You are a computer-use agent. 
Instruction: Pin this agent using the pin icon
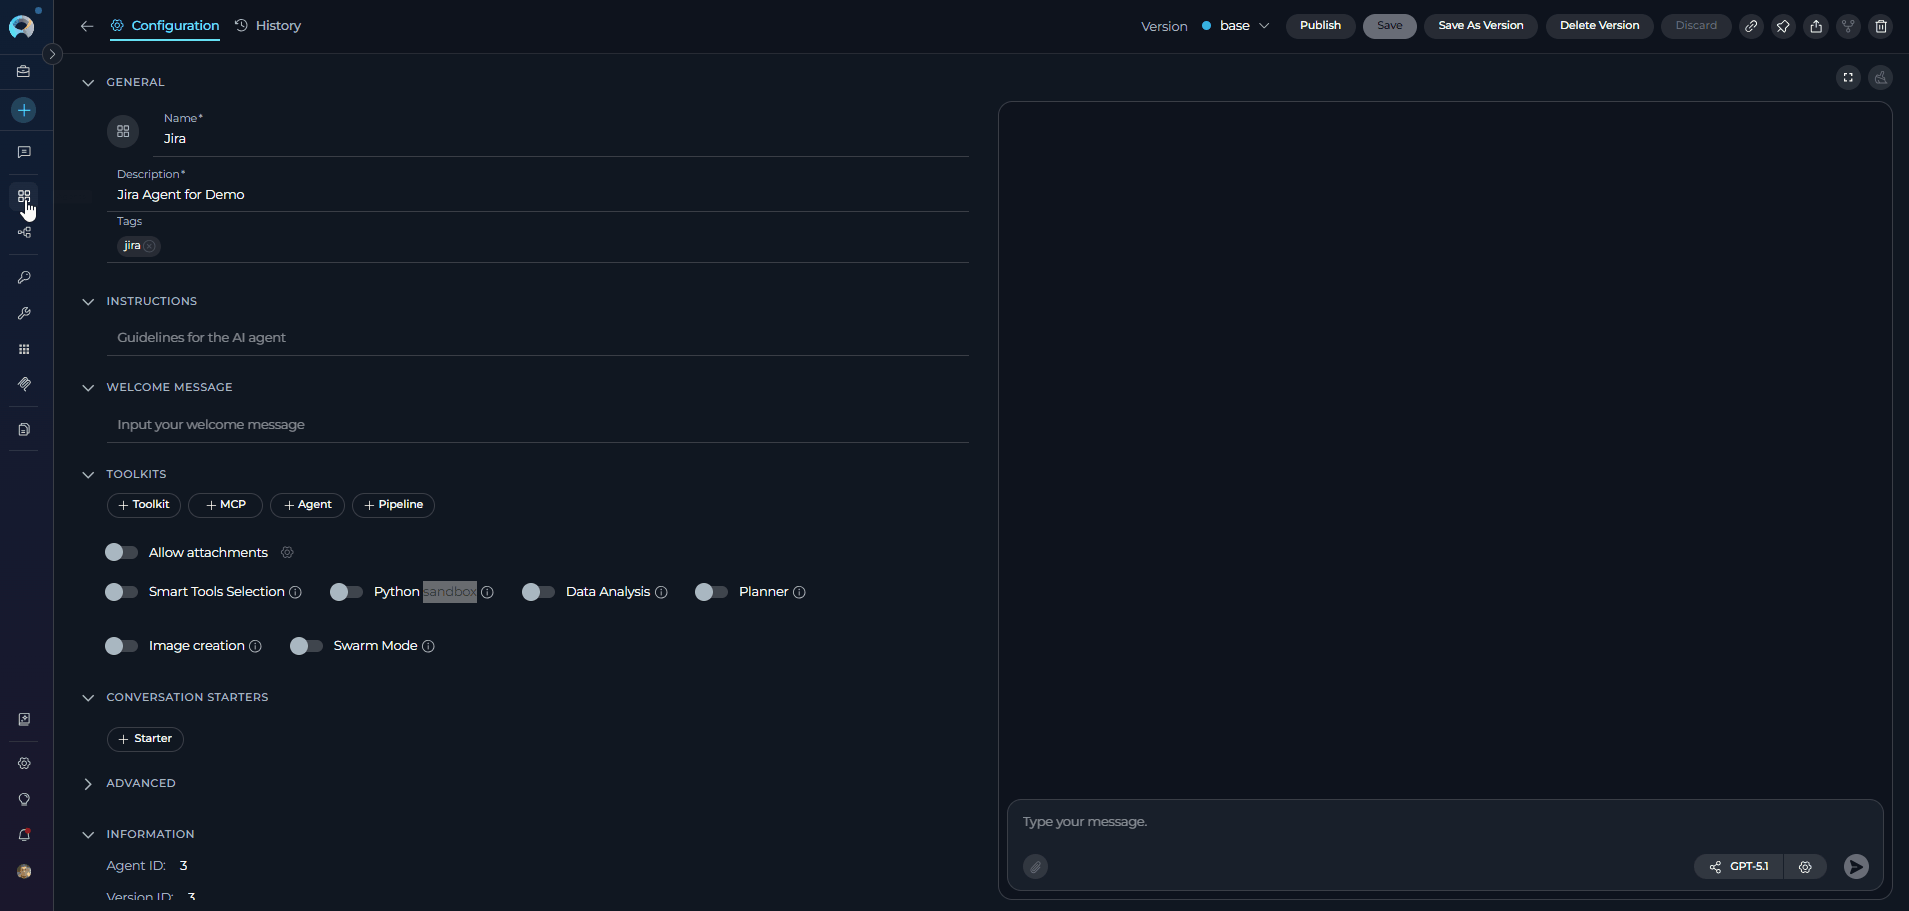(x=1783, y=26)
